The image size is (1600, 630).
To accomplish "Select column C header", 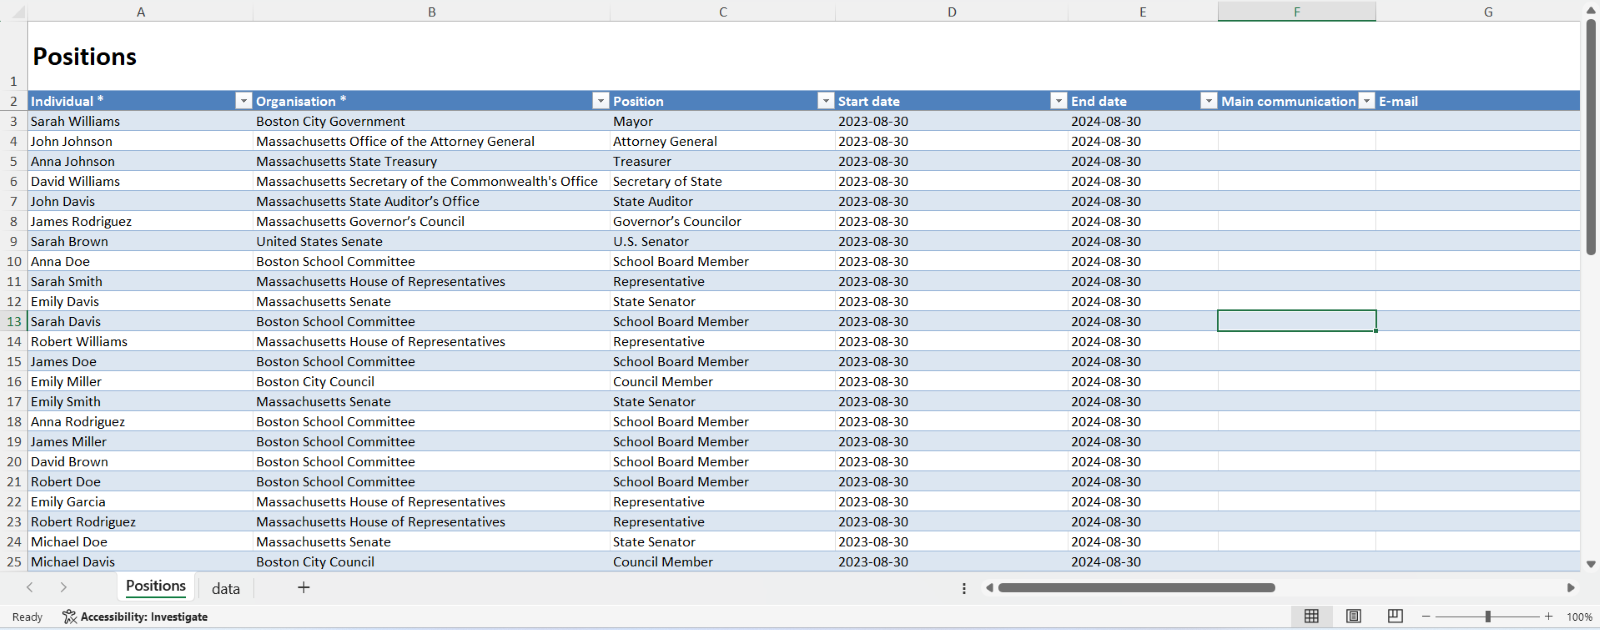I will [x=723, y=12].
